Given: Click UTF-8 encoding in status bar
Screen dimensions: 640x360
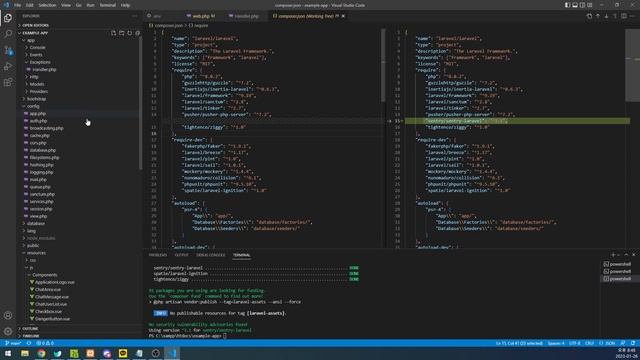Looking at the screenshot, I should [x=575, y=343].
